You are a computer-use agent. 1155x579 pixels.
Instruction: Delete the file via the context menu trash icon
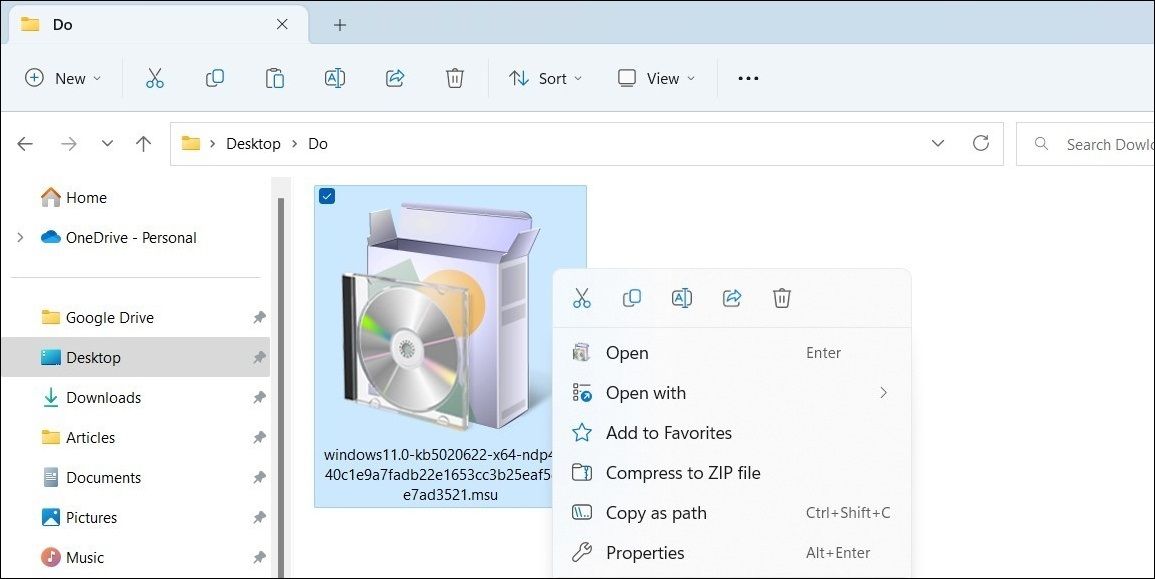[782, 298]
